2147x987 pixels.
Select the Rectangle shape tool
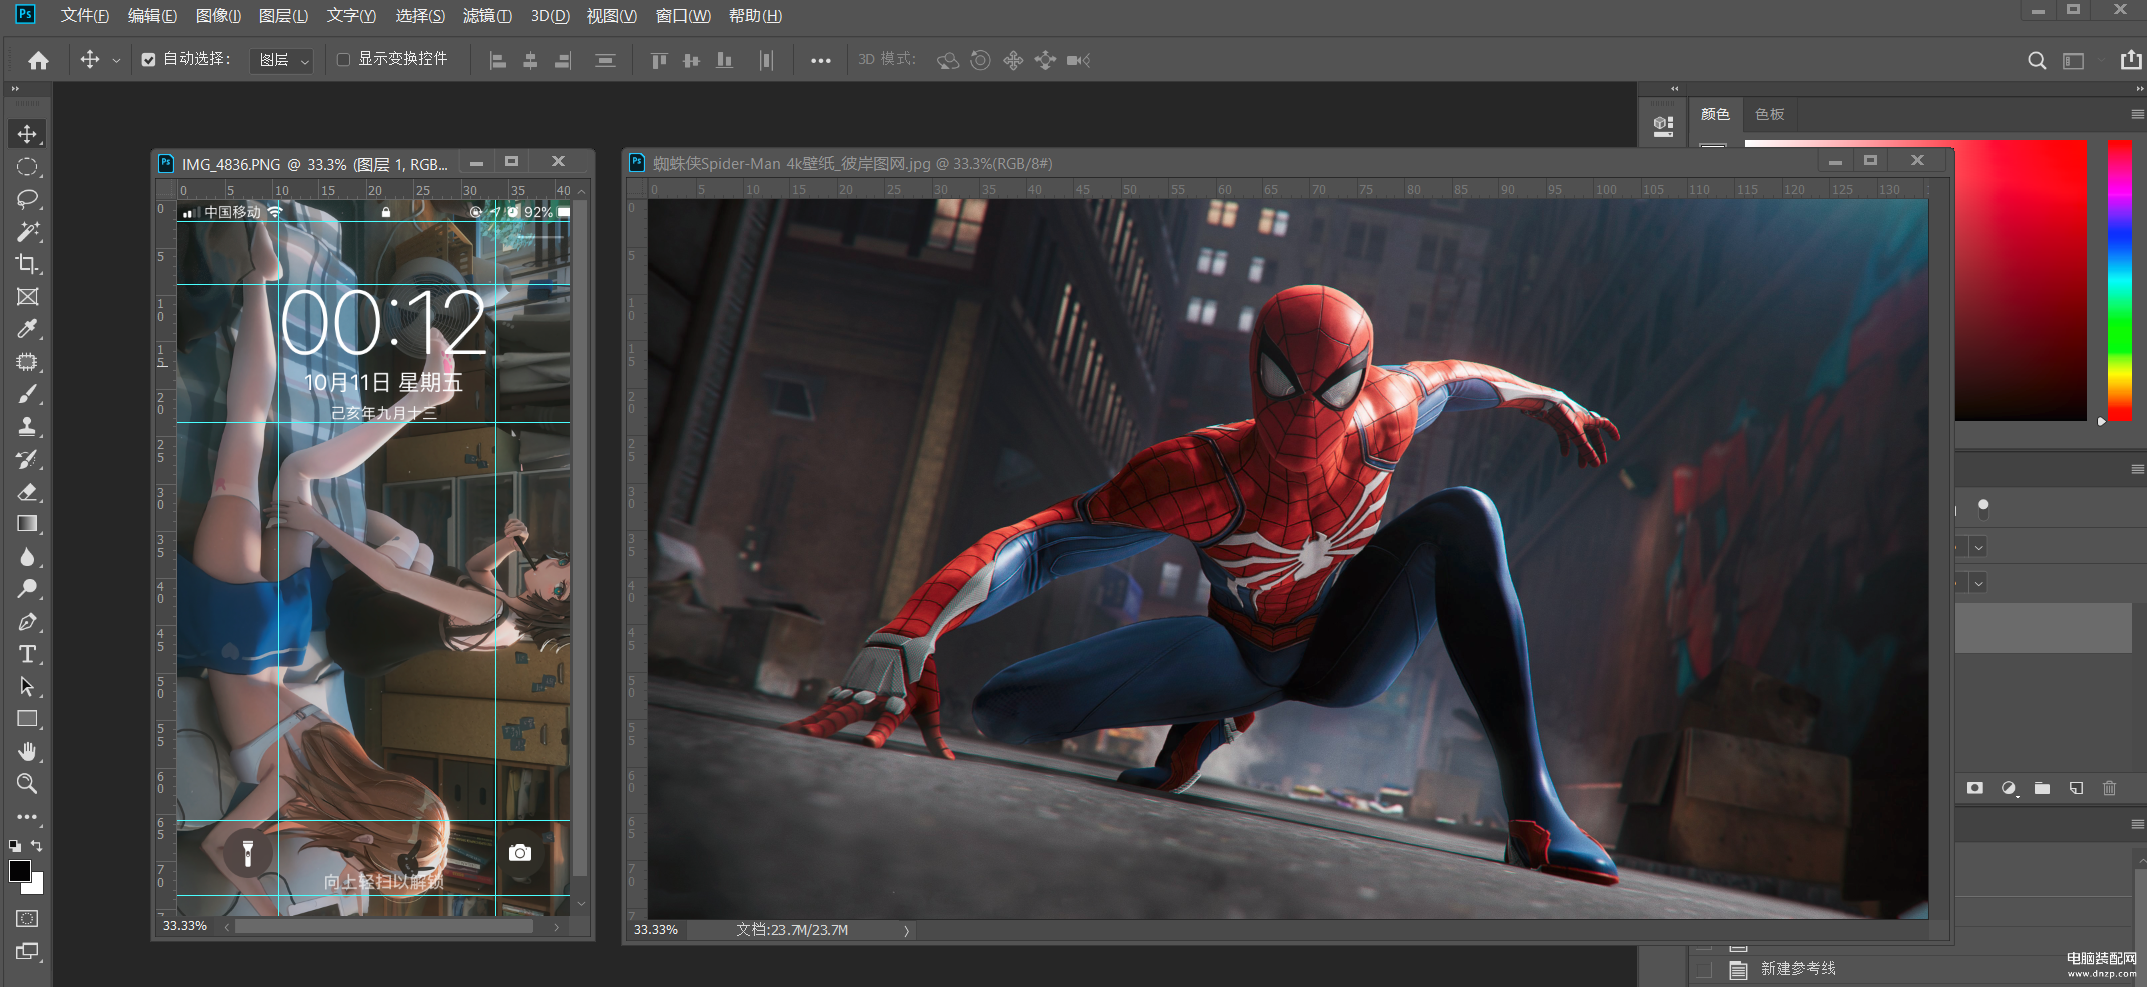[27, 719]
